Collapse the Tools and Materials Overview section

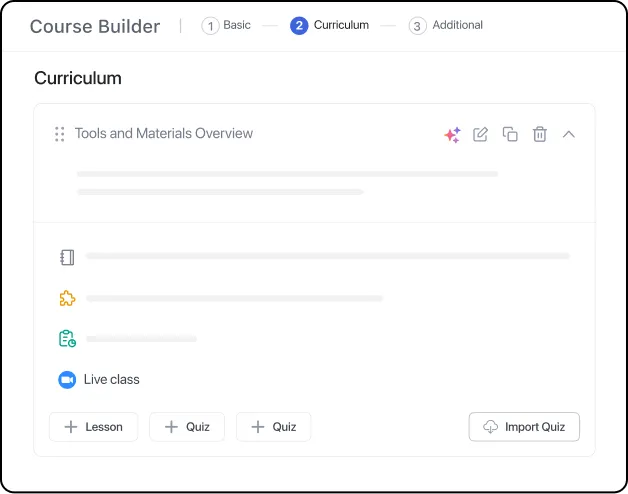click(569, 134)
